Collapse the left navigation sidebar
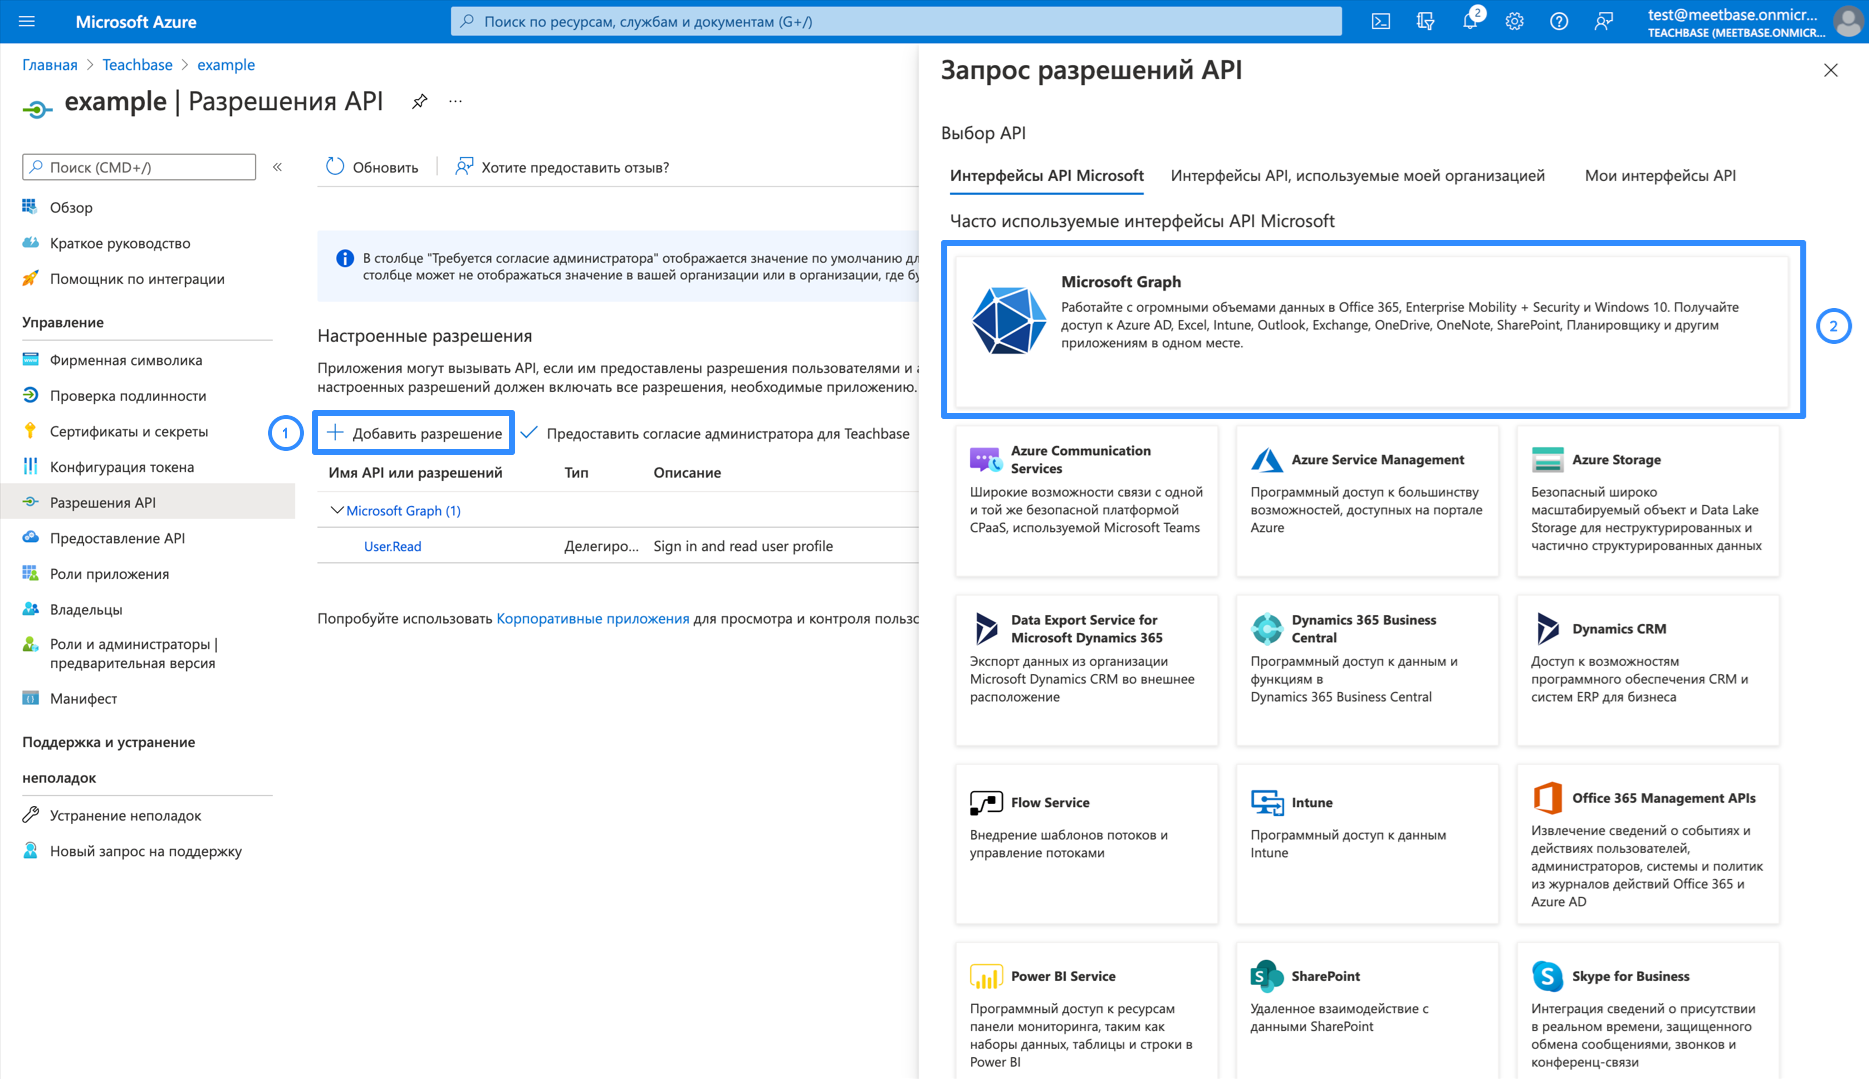This screenshot has height=1079, width=1869. 278,167
